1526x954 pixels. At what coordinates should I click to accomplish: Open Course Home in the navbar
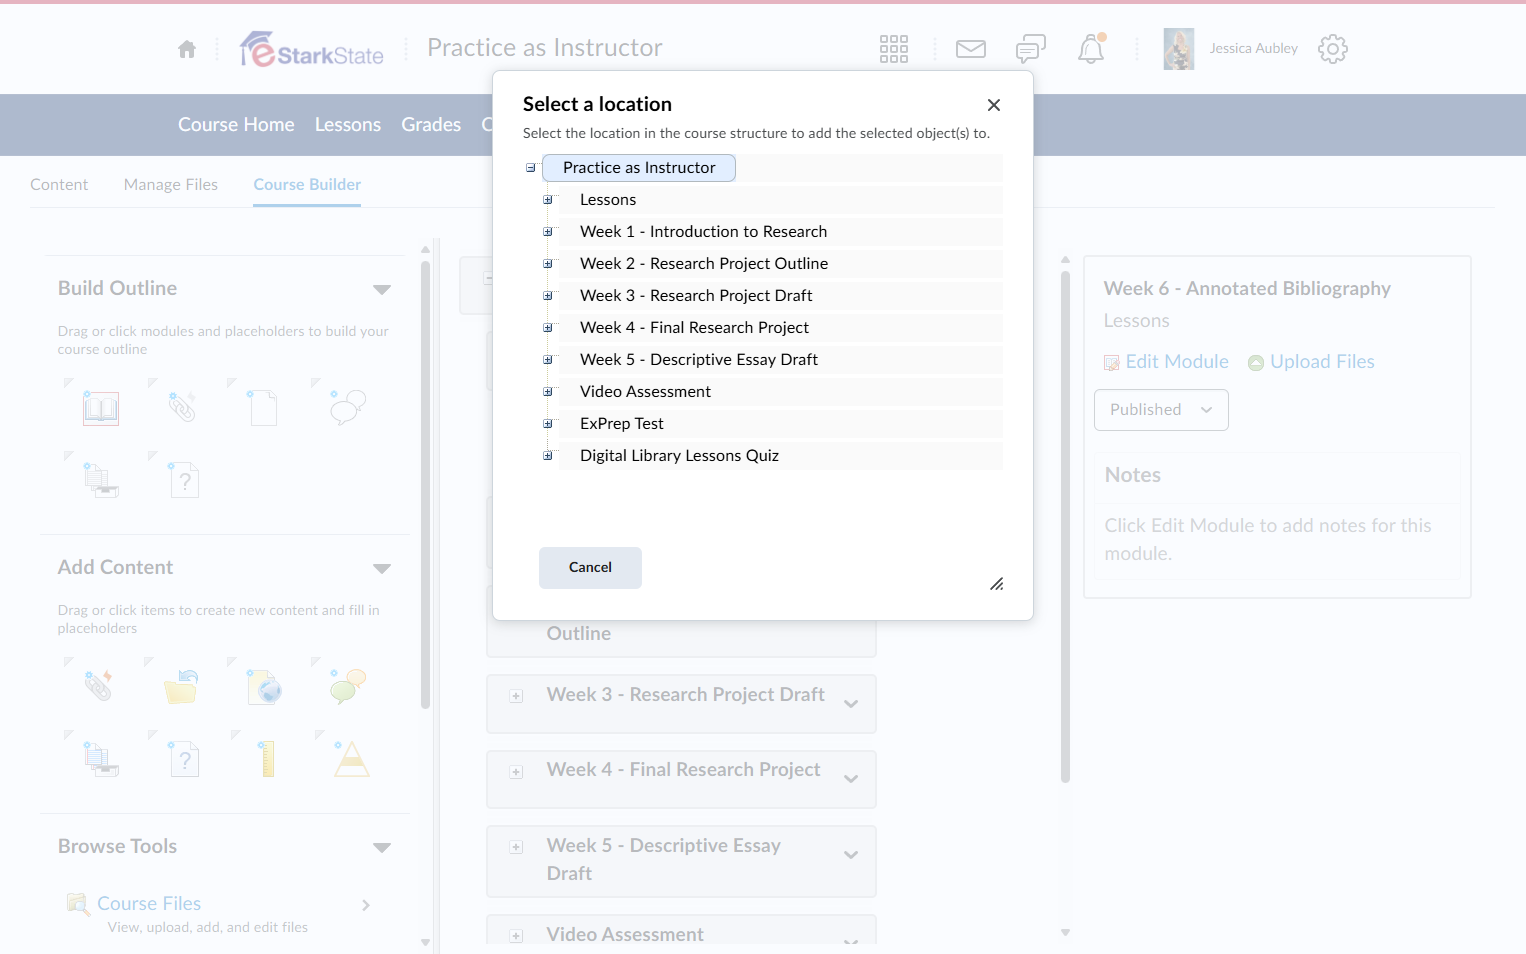[236, 125]
